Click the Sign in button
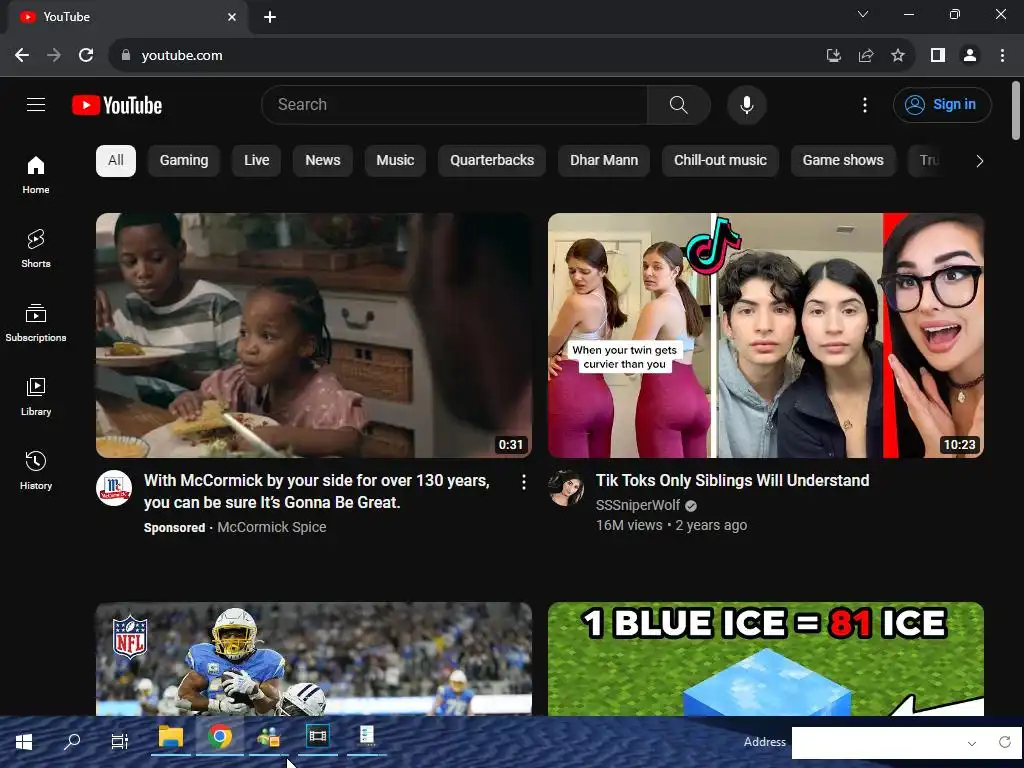Screen dimensions: 1024x768 click(942, 104)
